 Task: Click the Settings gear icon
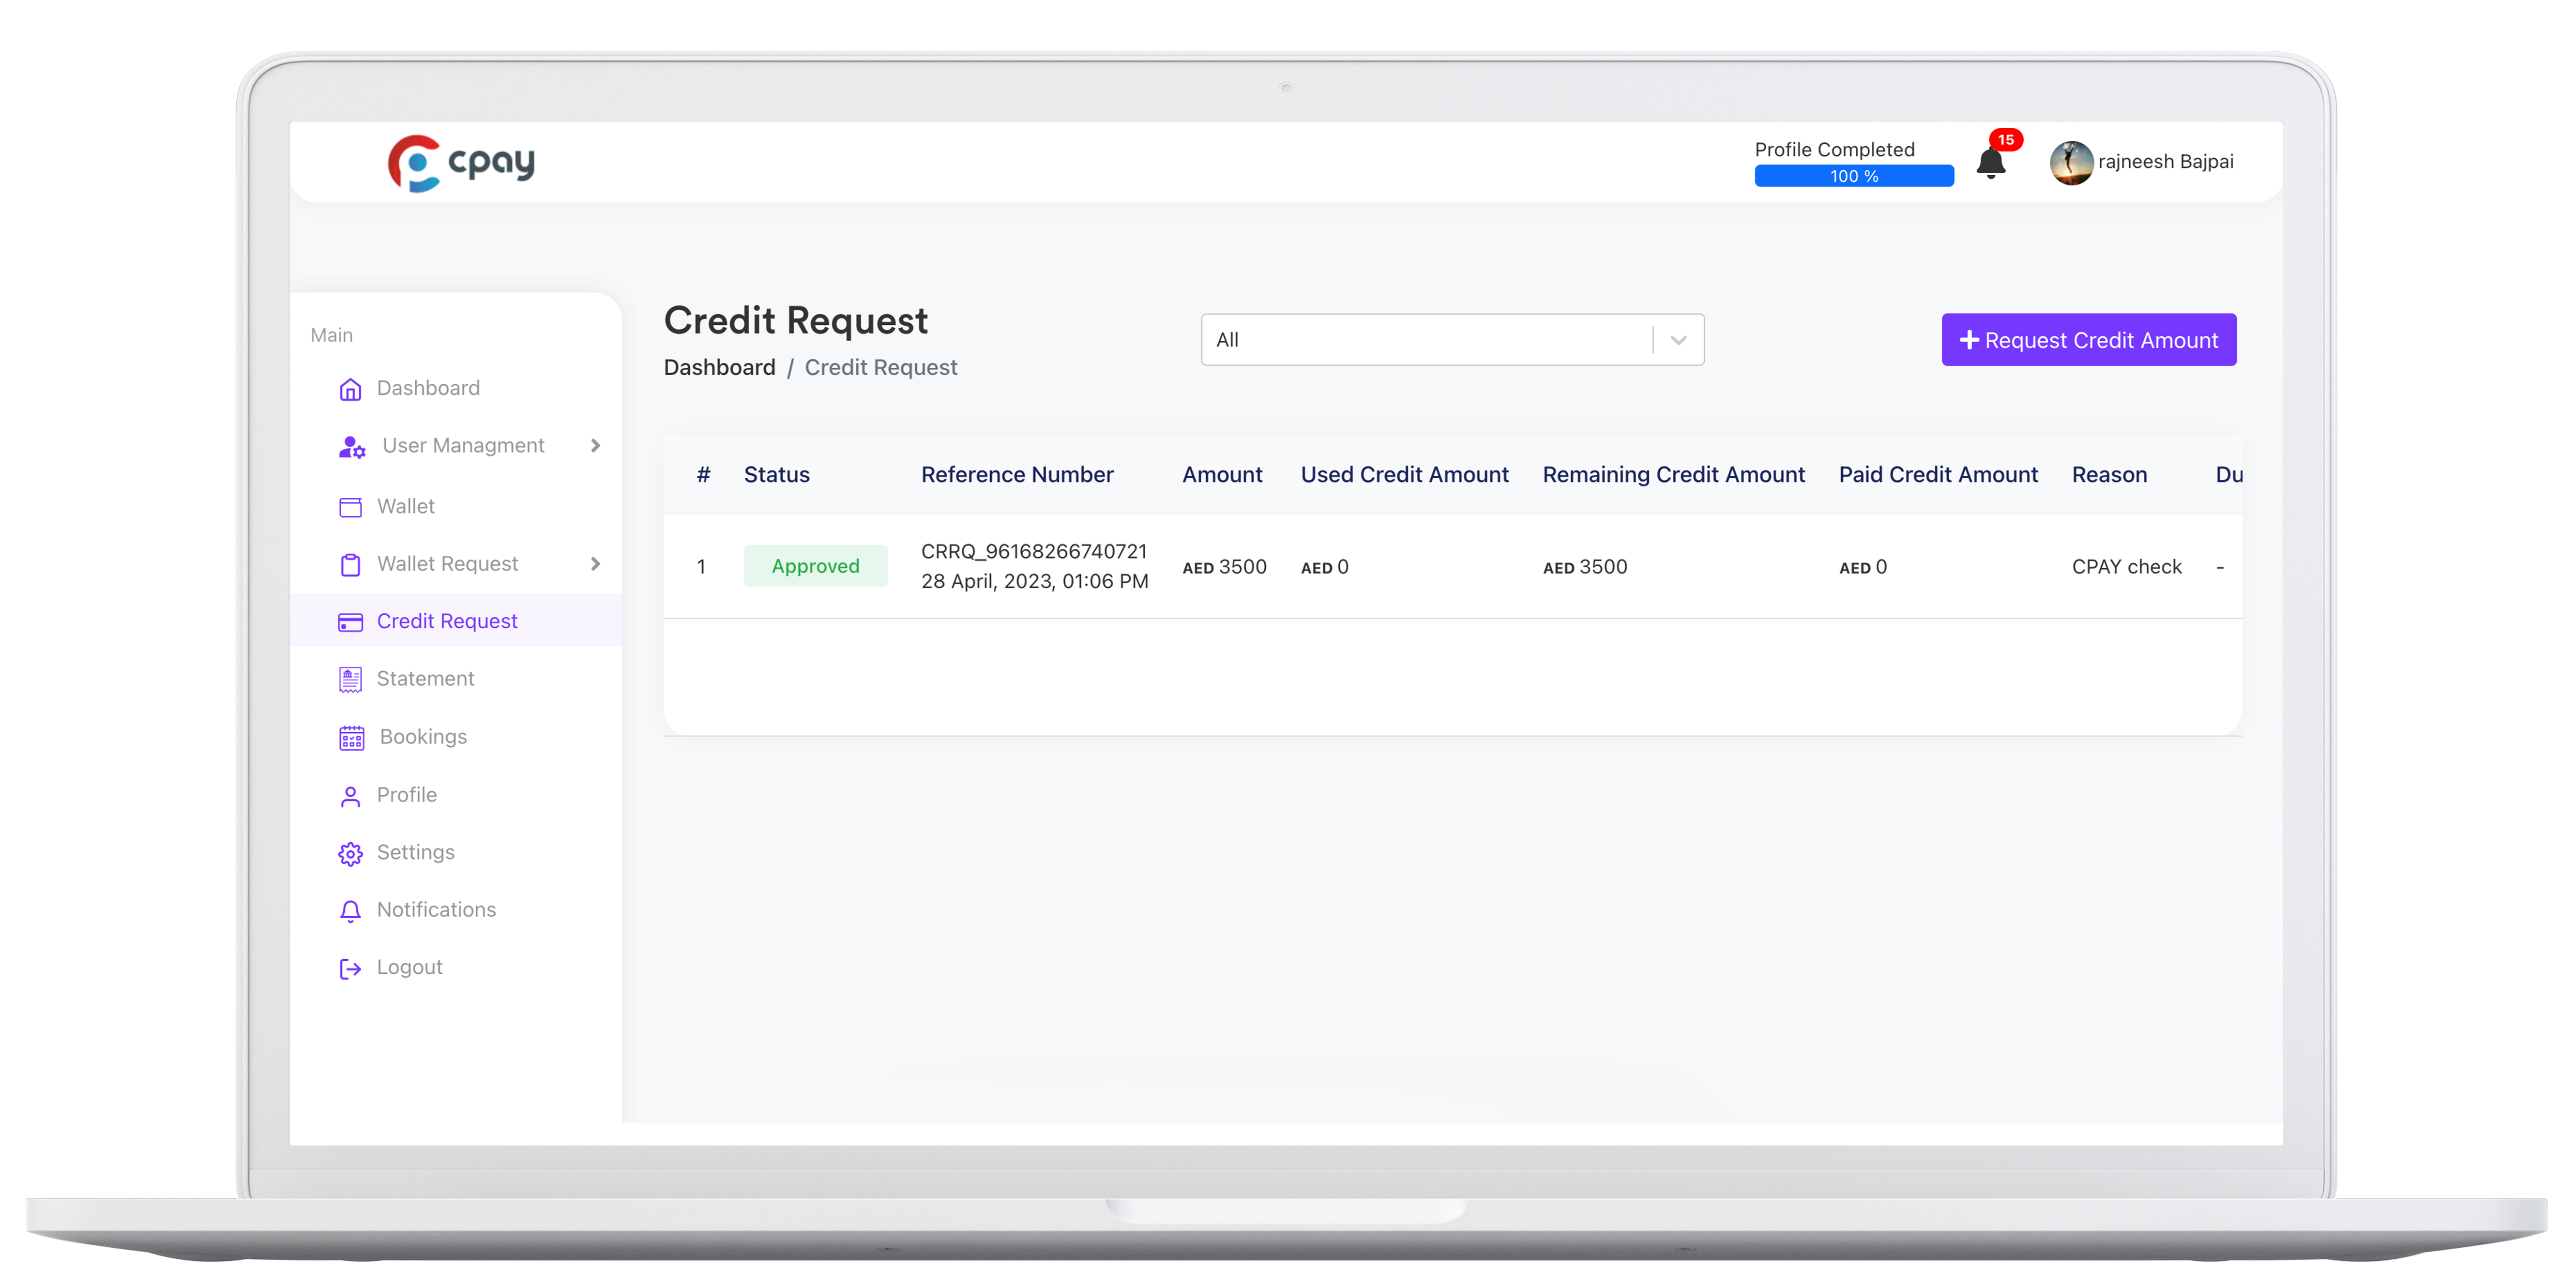click(350, 853)
